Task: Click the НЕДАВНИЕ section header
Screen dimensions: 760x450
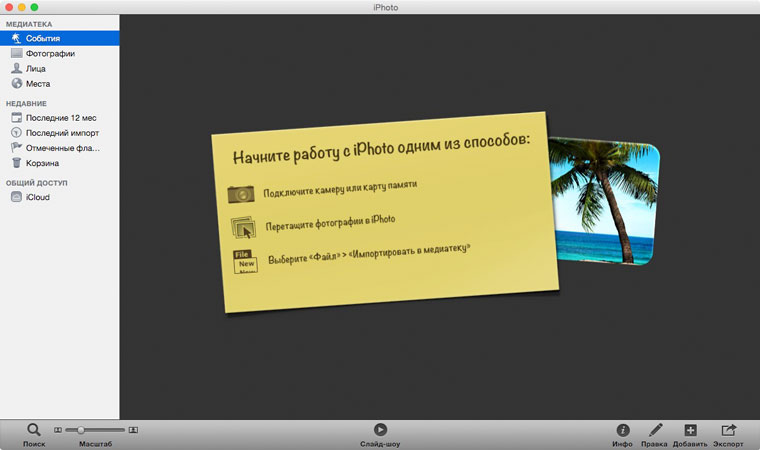Action: 26,103
